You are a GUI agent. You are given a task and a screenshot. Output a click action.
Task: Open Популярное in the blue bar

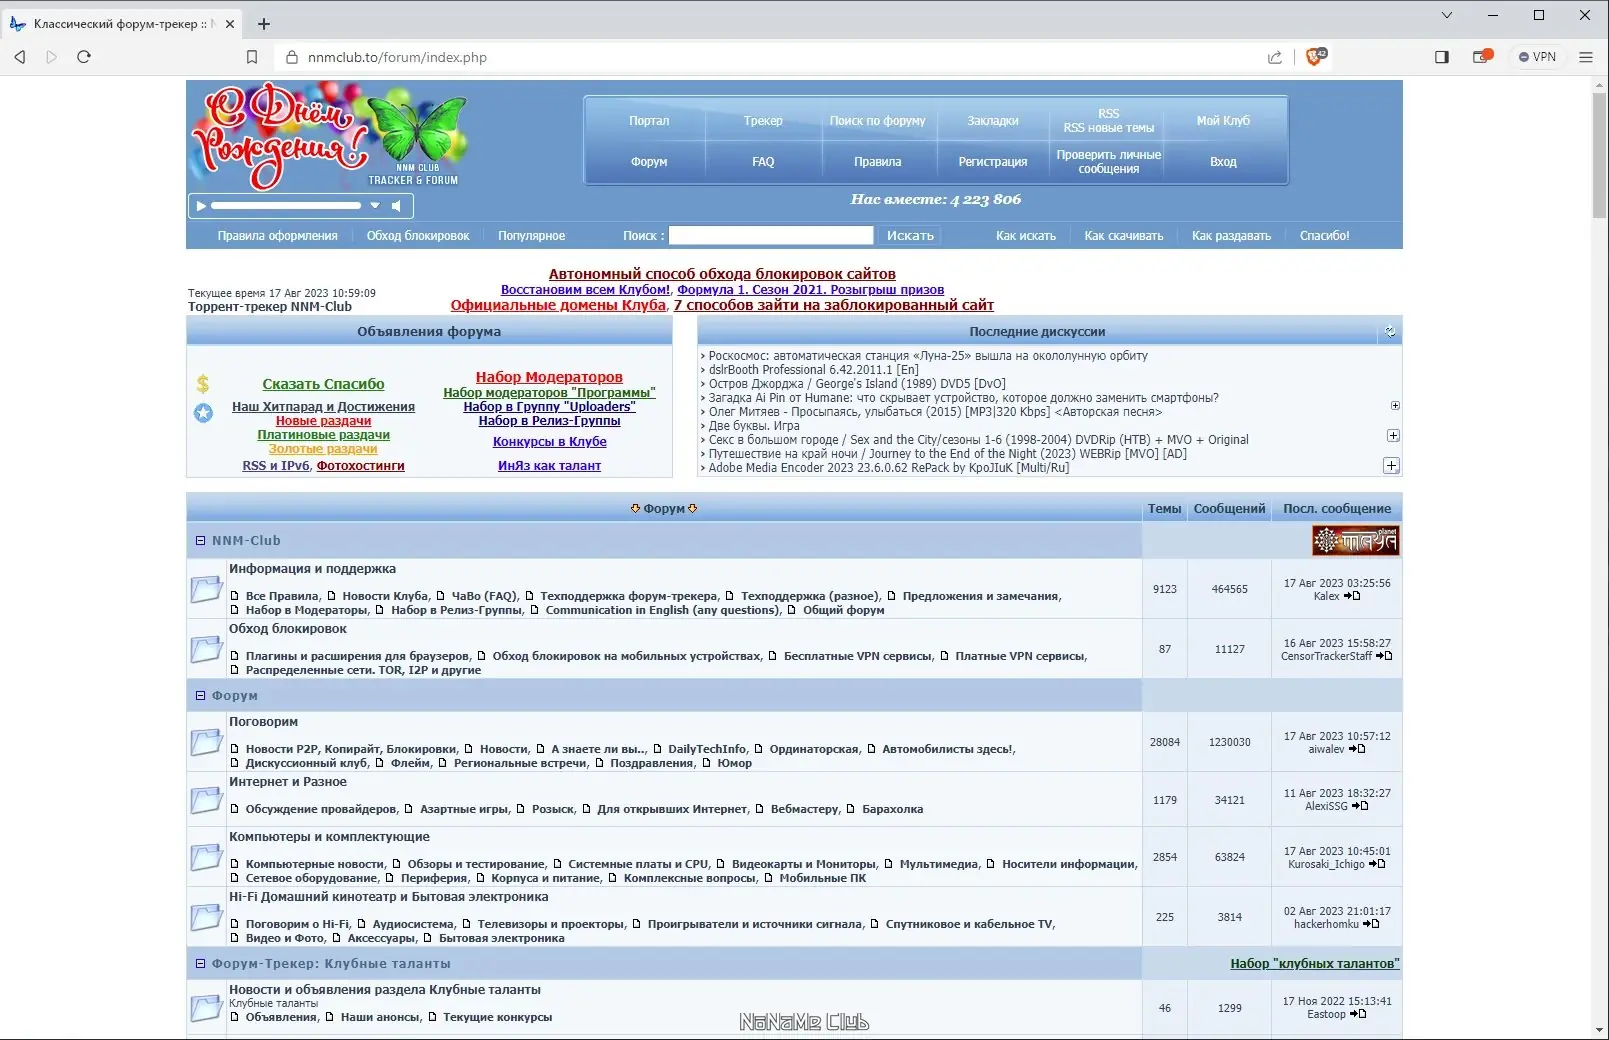pyautogui.click(x=532, y=236)
